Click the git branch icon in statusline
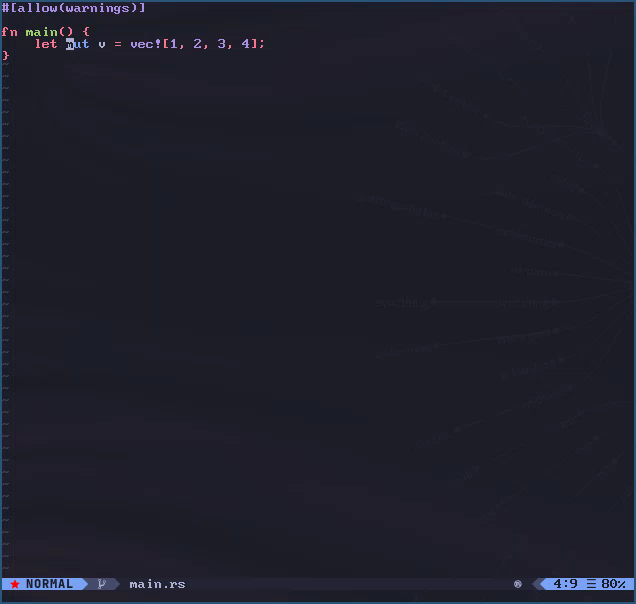636x604 pixels. pyautogui.click(x=101, y=584)
